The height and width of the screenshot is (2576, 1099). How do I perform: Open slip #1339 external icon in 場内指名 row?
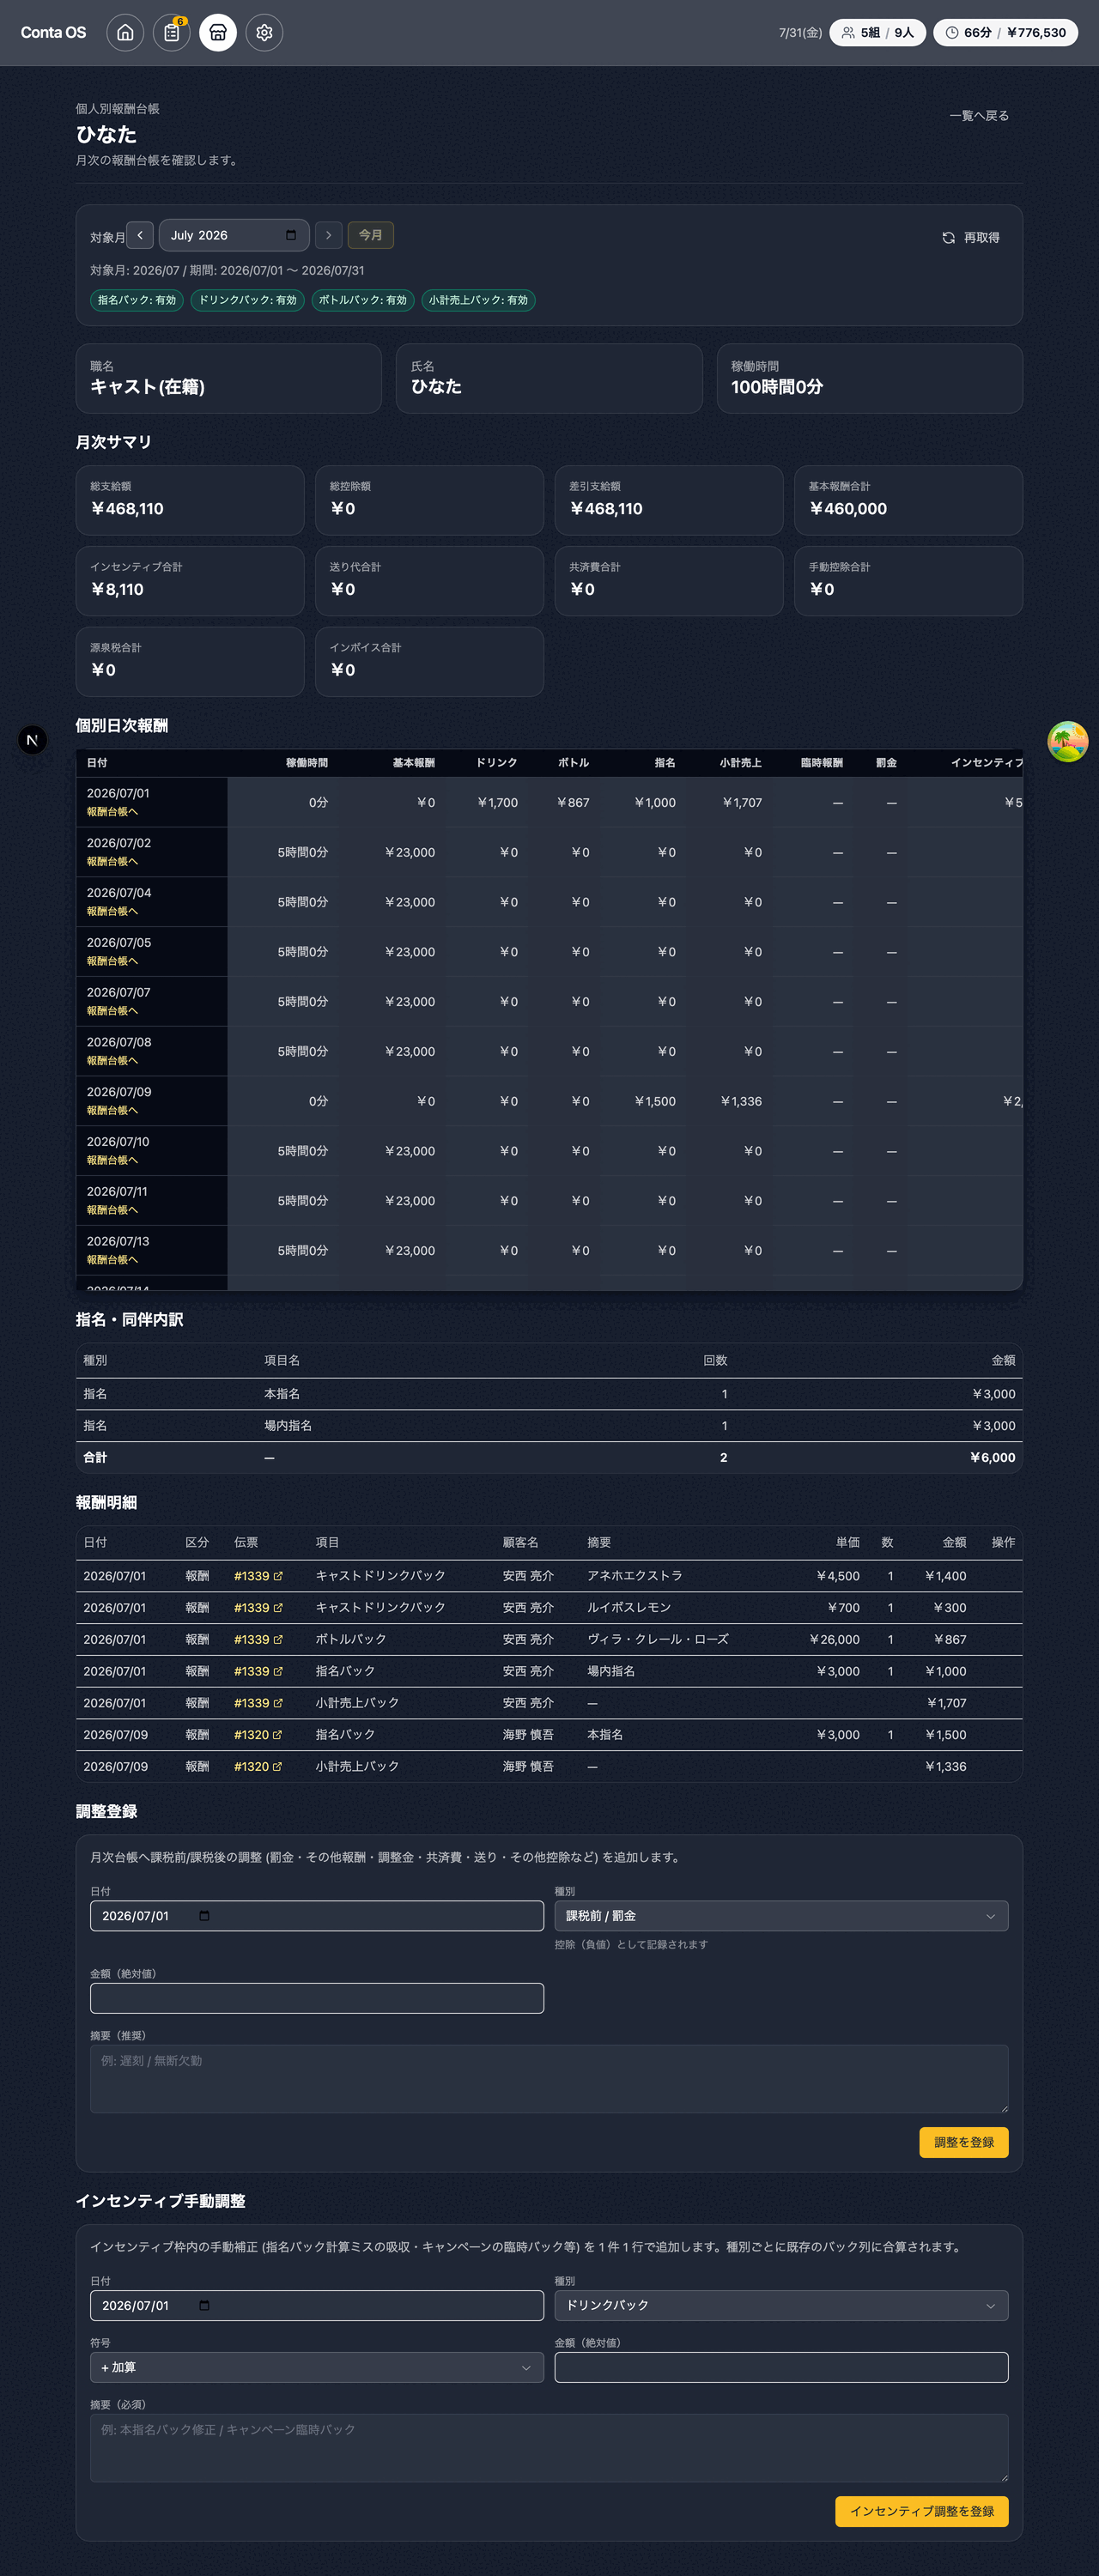coord(278,1672)
